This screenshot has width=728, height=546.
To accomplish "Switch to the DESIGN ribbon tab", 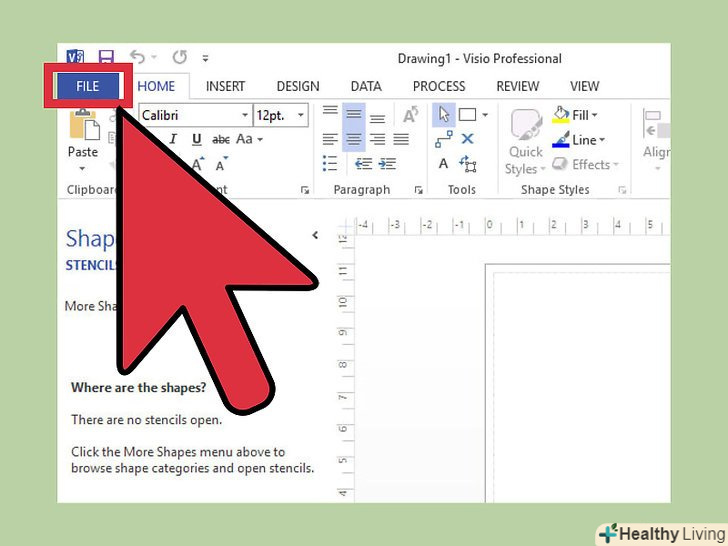I will point(298,86).
